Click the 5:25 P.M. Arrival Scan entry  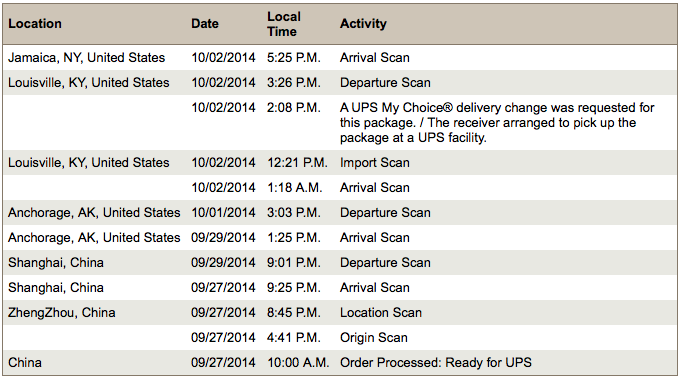(x=340, y=57)
